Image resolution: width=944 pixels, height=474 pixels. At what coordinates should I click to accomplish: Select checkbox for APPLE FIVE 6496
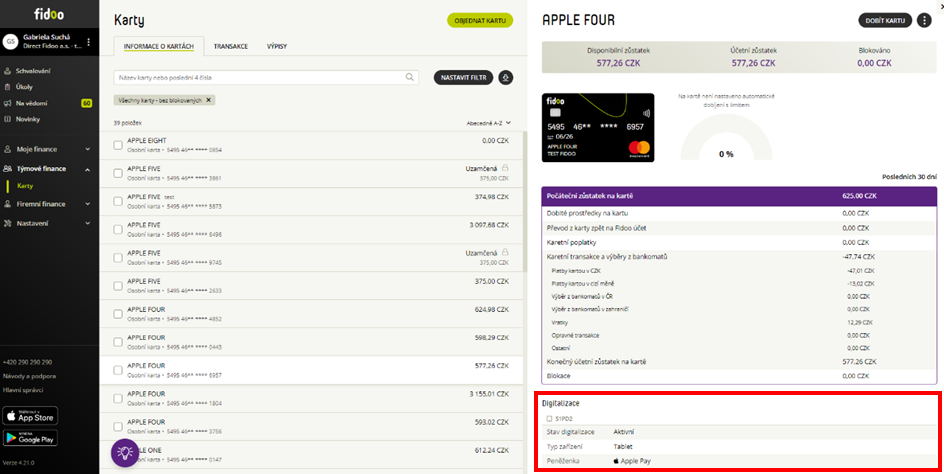tap(118, 229)
